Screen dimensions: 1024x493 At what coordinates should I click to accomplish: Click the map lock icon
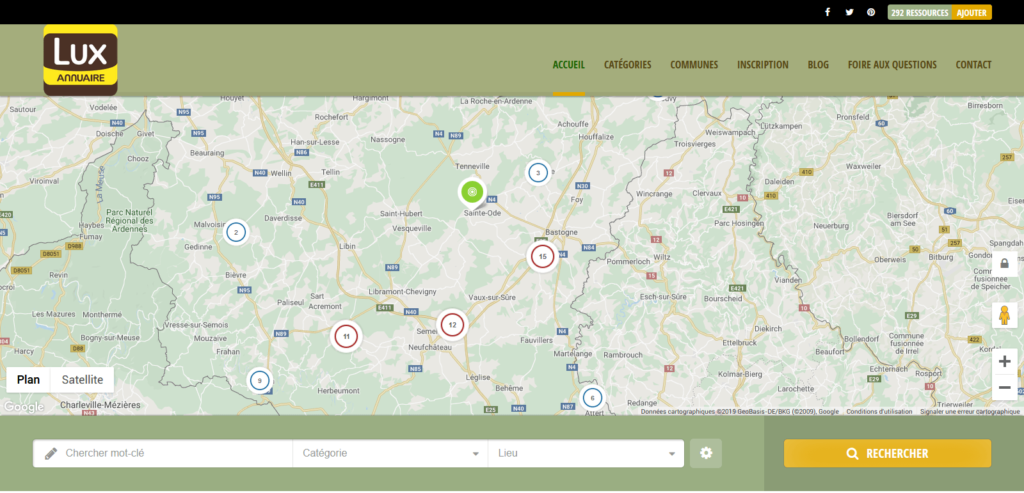pos(1004,264)
